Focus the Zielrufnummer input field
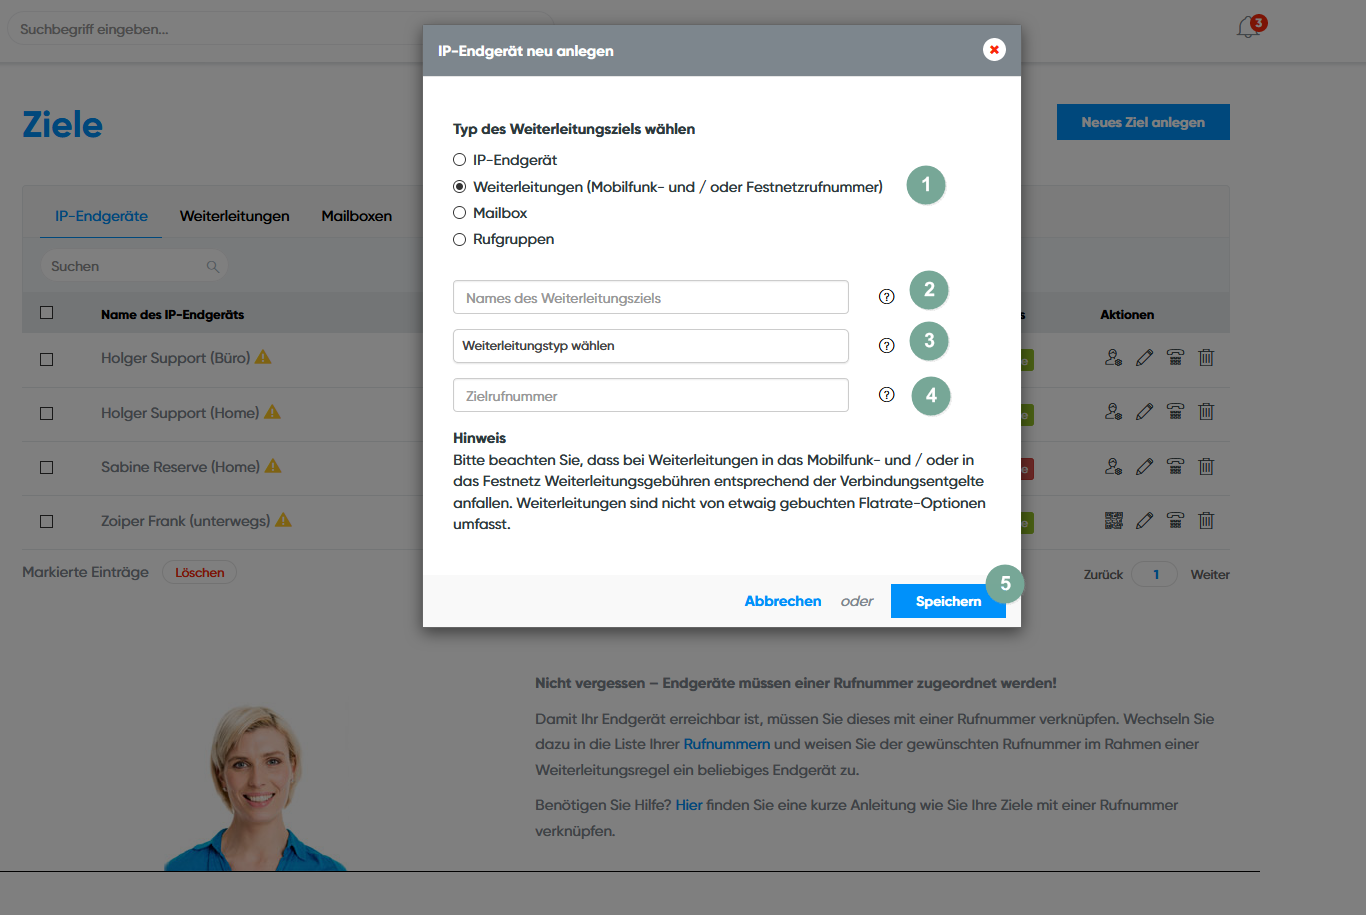 pyautogui.click(x=650, y=396)
